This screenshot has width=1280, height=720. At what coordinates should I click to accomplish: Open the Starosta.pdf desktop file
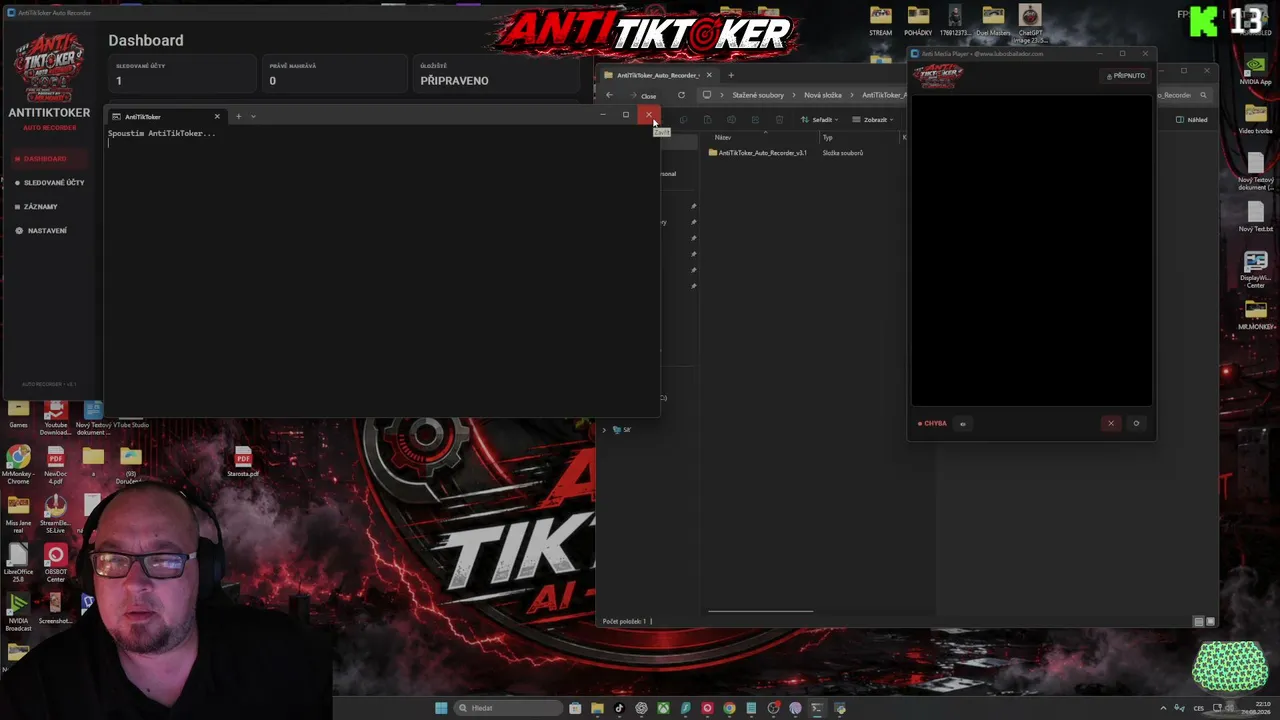[x=243, y=462]
